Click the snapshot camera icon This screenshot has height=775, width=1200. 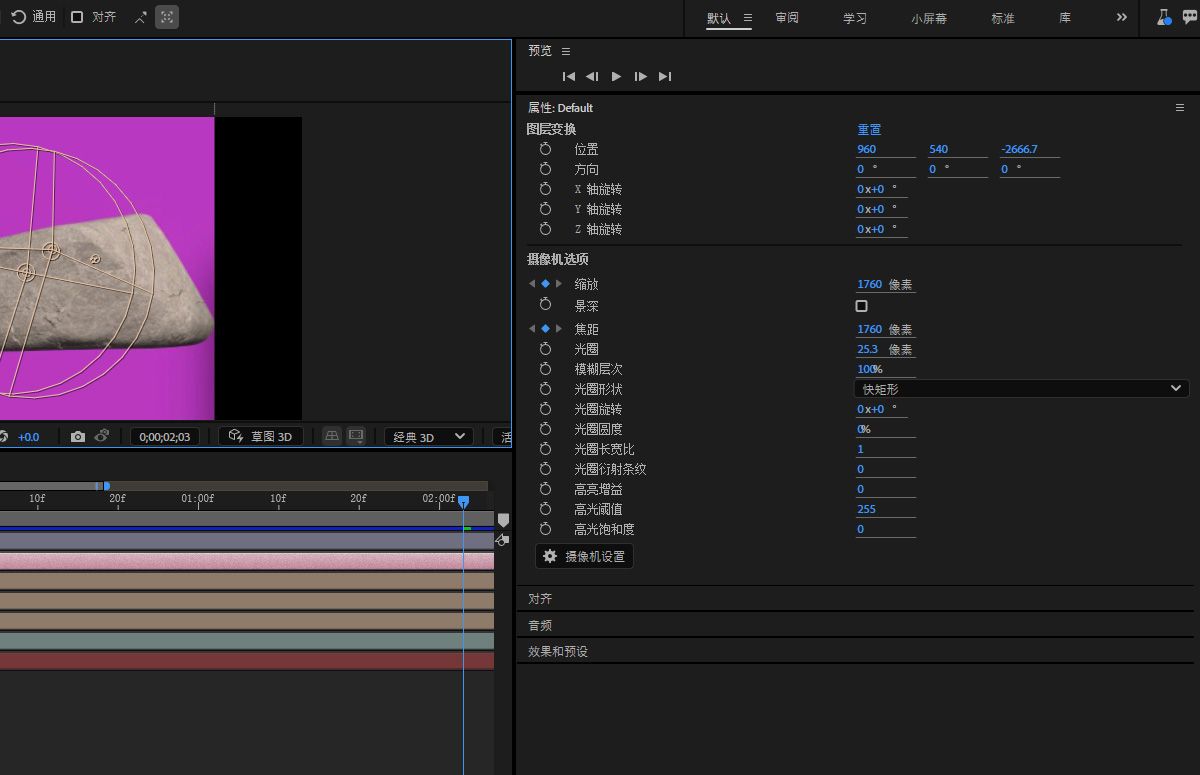pyautogui.click(x=78, y=437)
